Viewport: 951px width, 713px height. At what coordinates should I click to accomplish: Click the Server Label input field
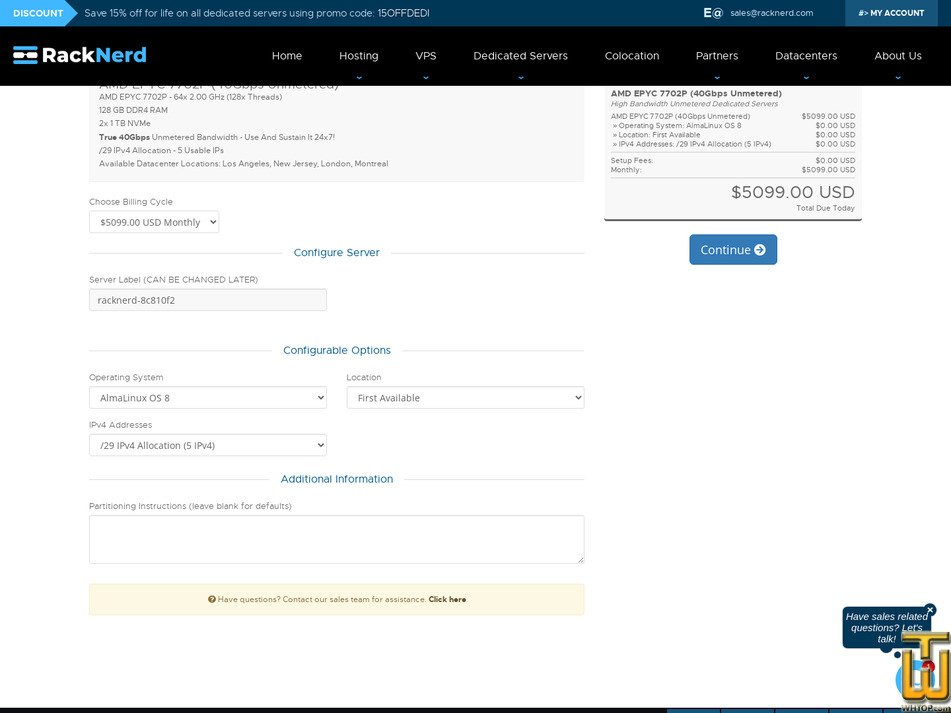[x=207, y=299]
